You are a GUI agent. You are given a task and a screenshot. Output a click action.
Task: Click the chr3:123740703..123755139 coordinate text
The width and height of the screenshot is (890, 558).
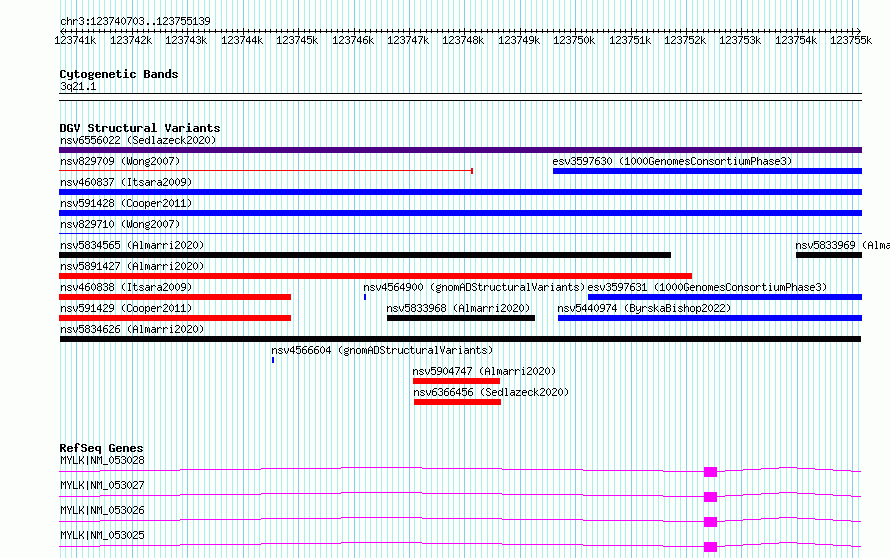tap(135, 21)
